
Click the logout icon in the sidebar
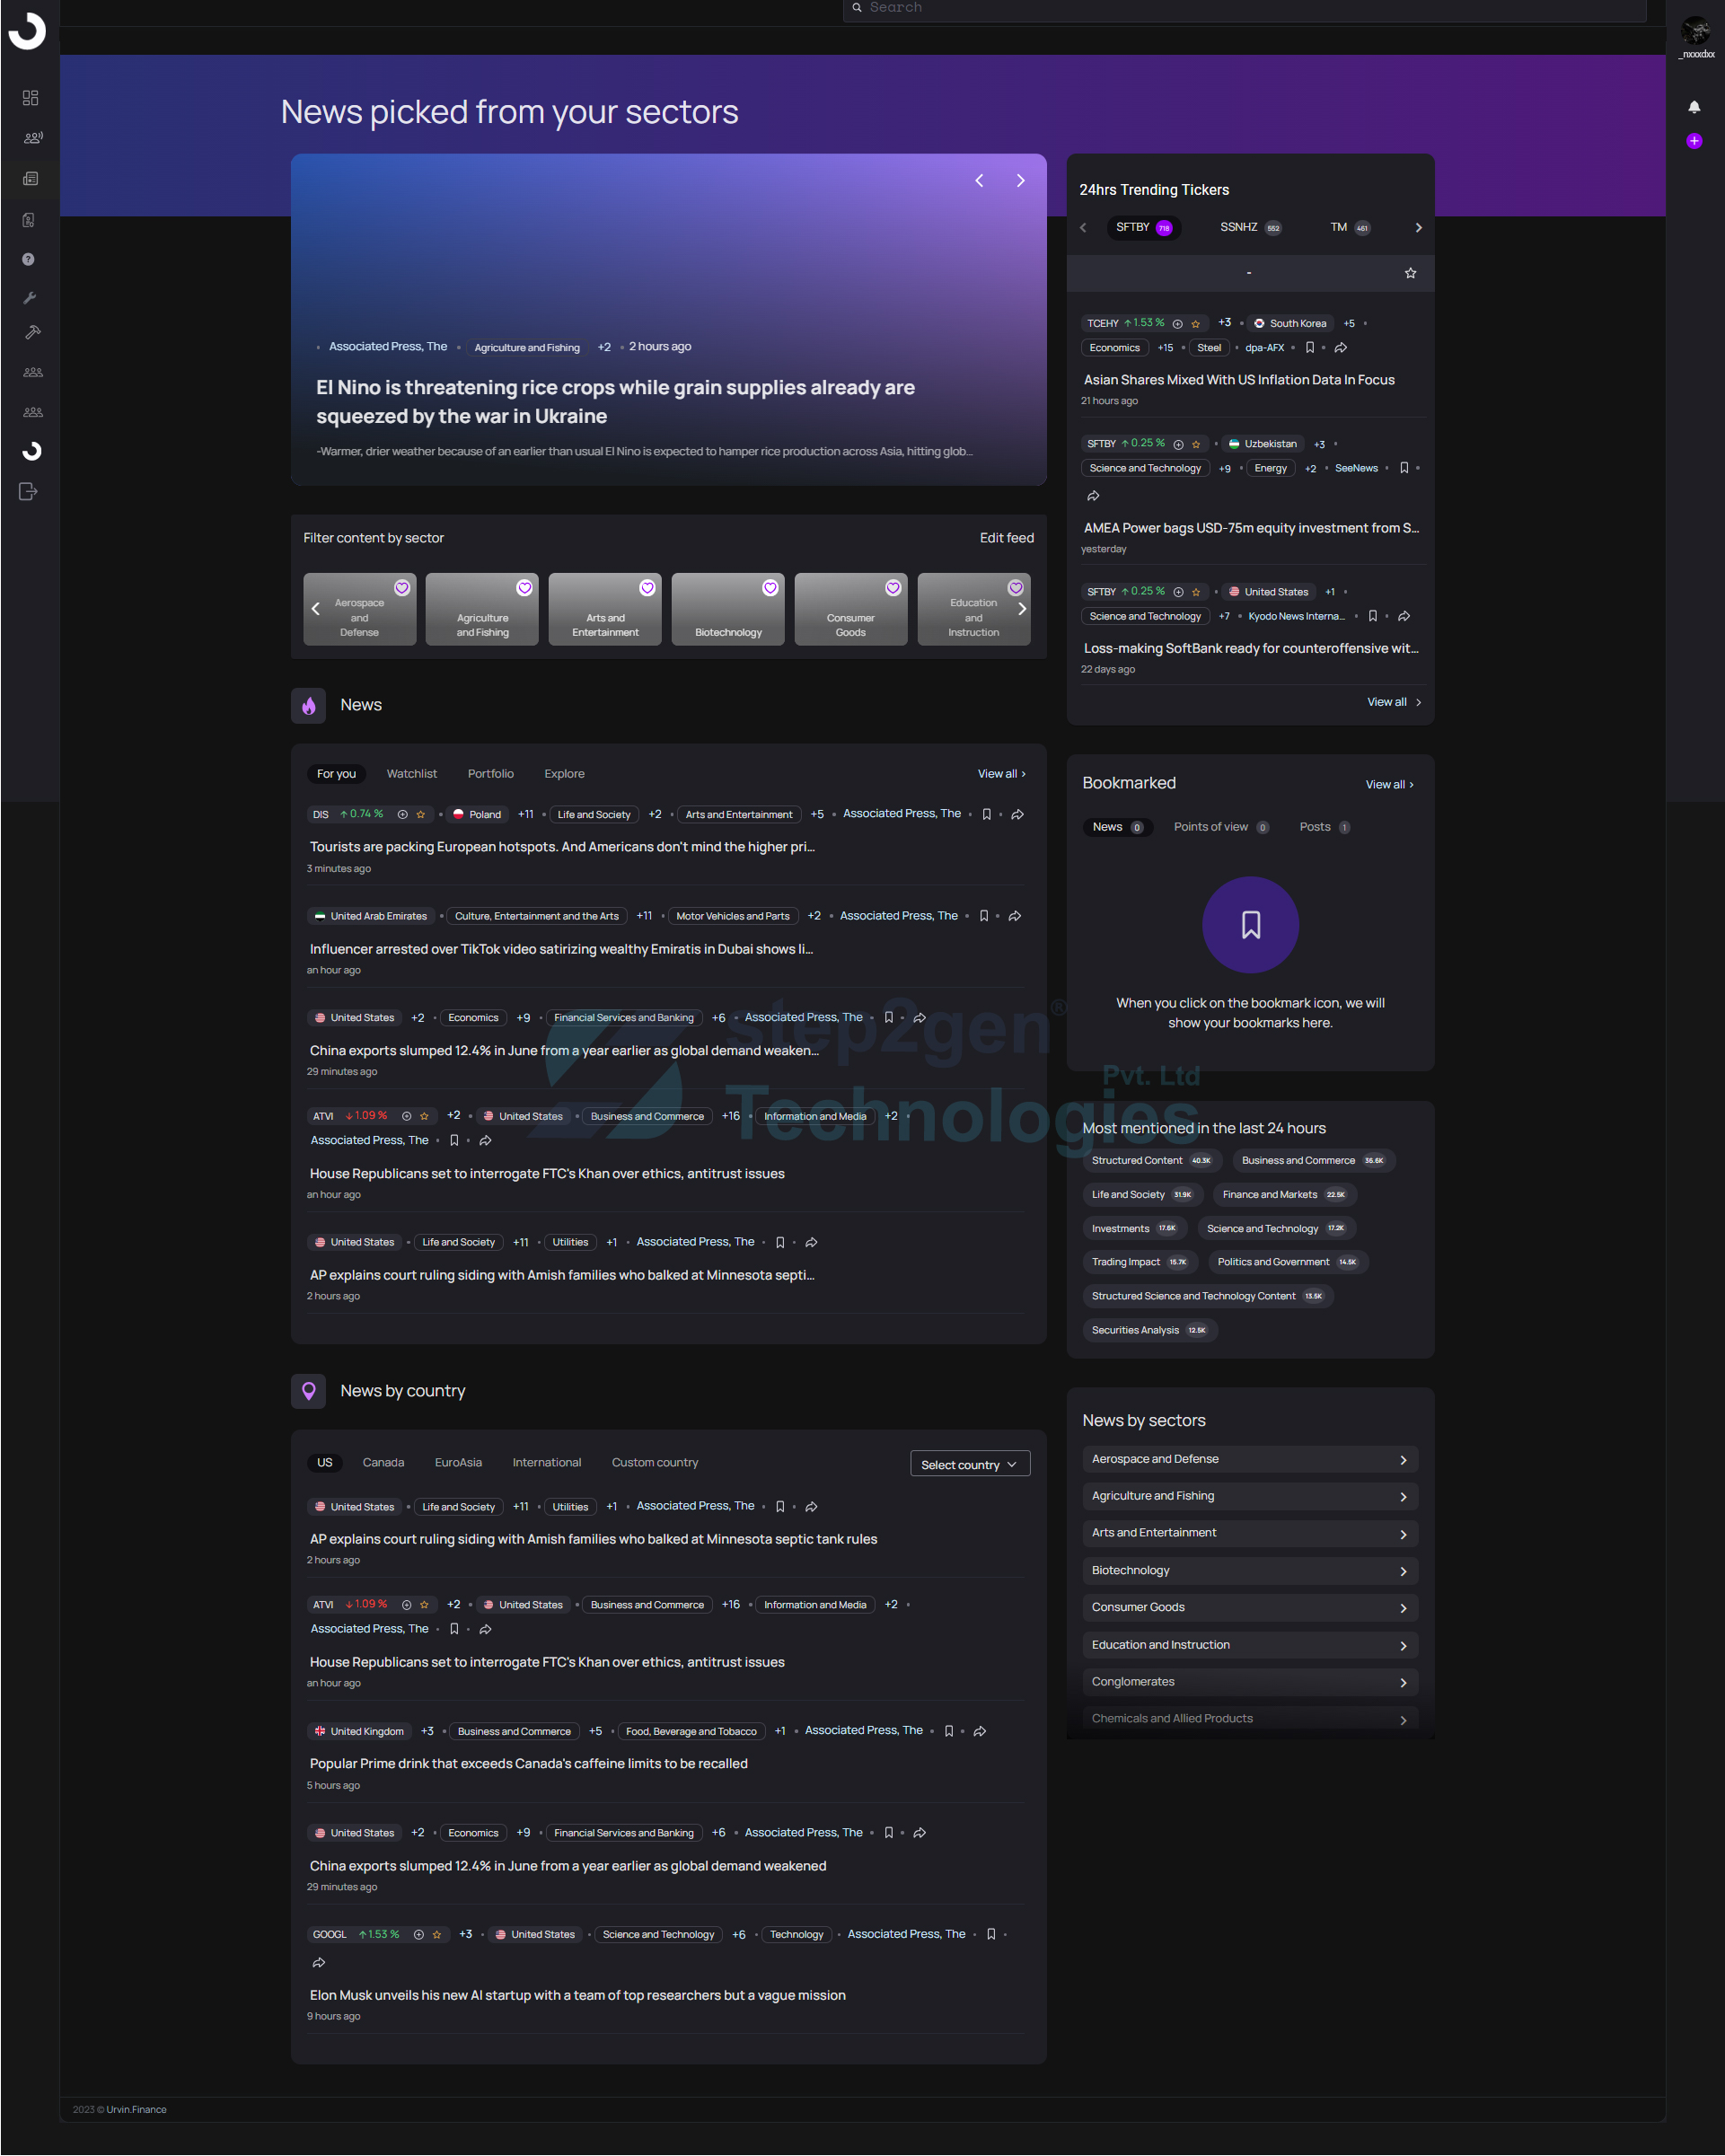coord(29,491)
